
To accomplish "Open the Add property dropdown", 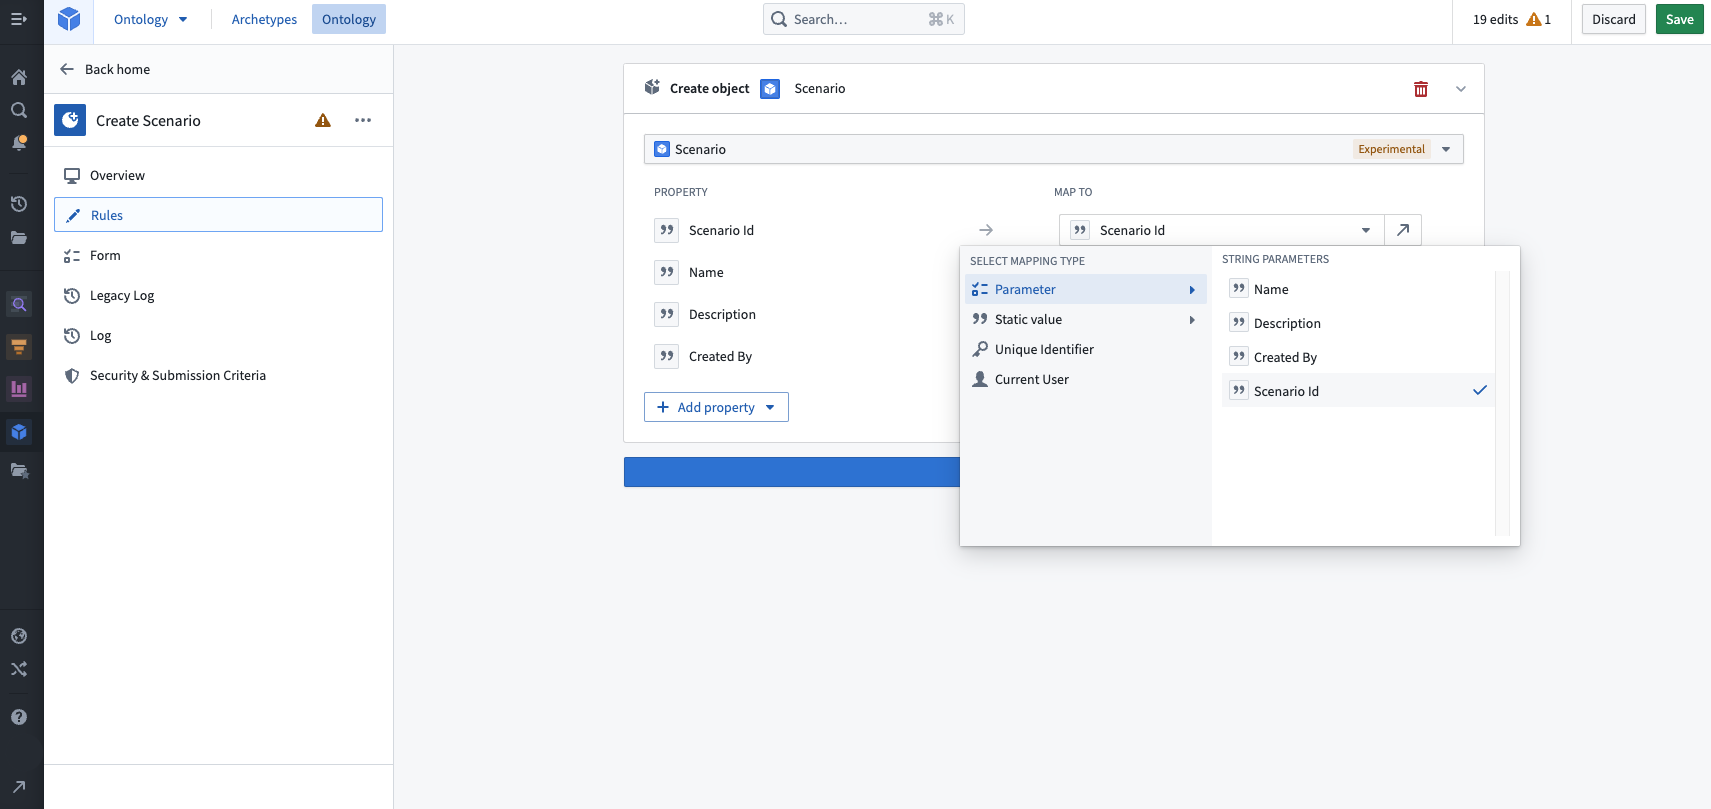I will [716, 407].
